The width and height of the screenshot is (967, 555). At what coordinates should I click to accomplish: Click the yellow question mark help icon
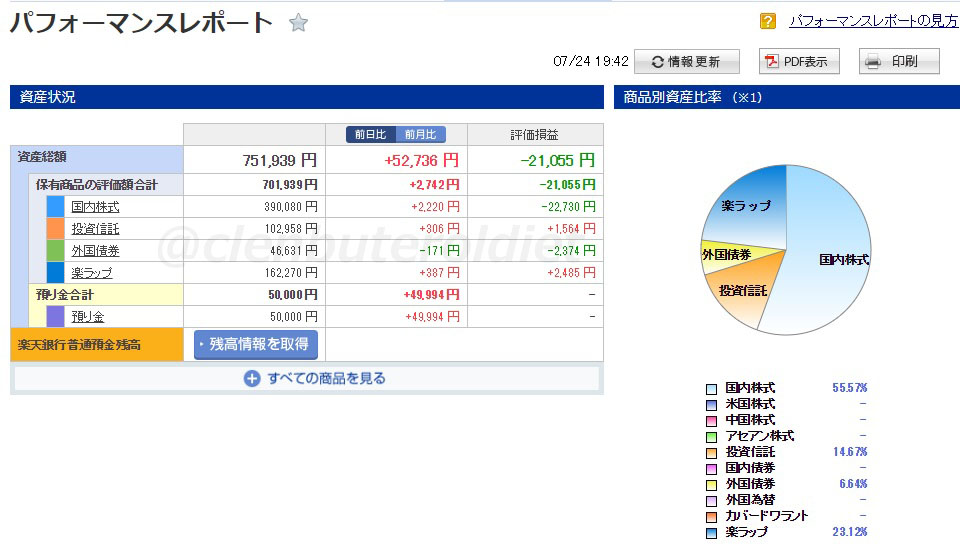coord(767,22)
